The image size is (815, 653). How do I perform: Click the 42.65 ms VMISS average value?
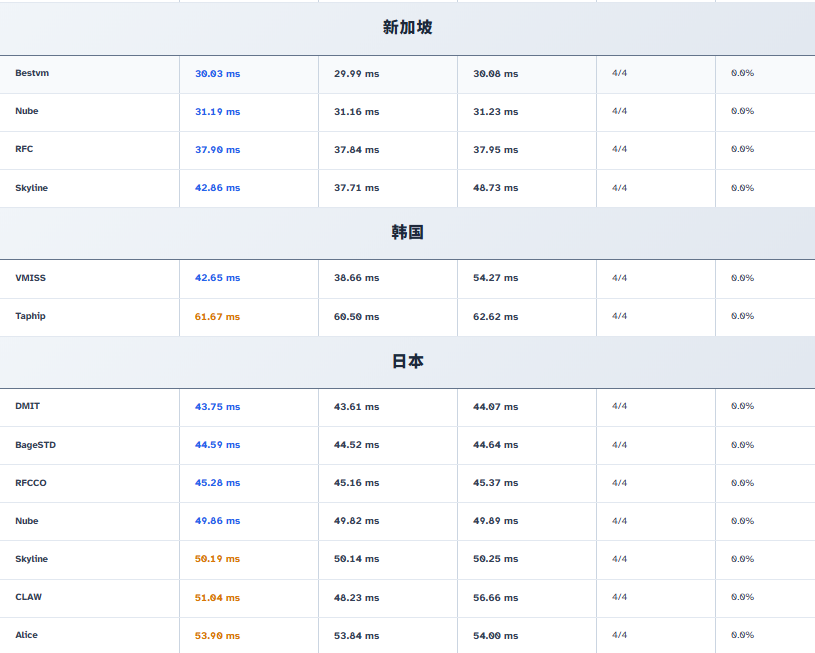(x=217, y=278)
